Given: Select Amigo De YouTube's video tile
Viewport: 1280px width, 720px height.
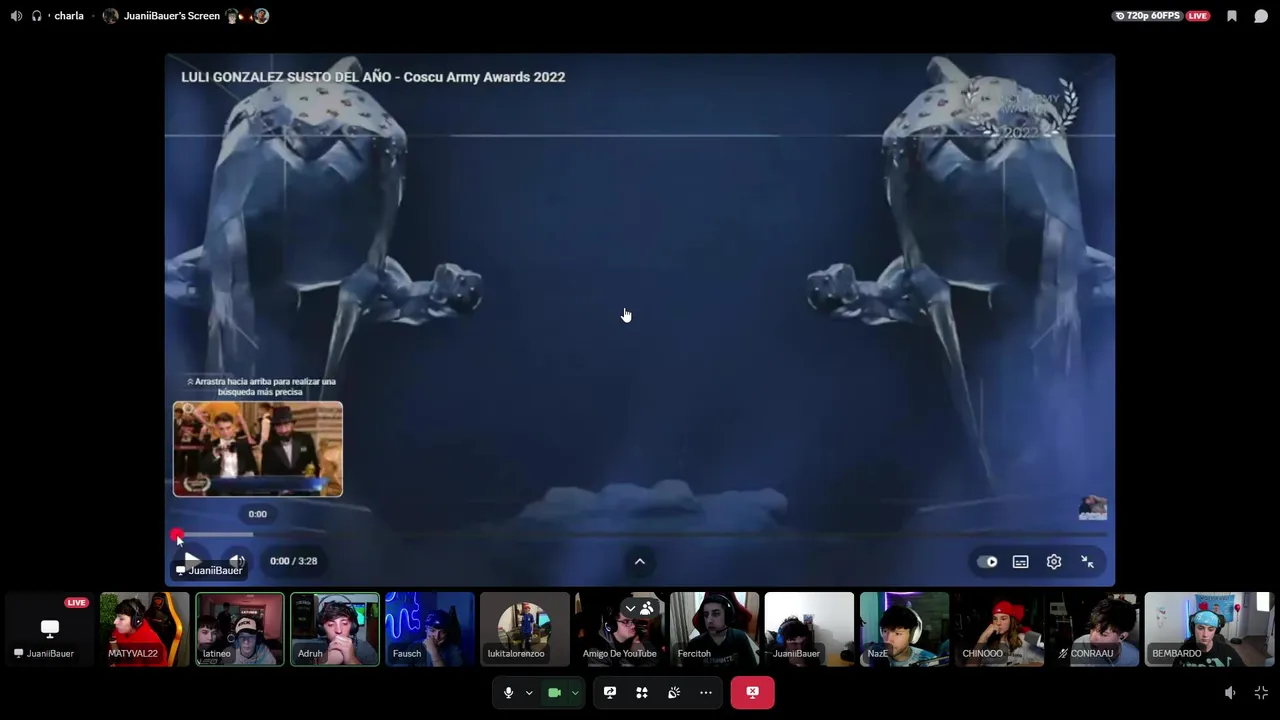Looking at the screenshot, I should 620,629.
